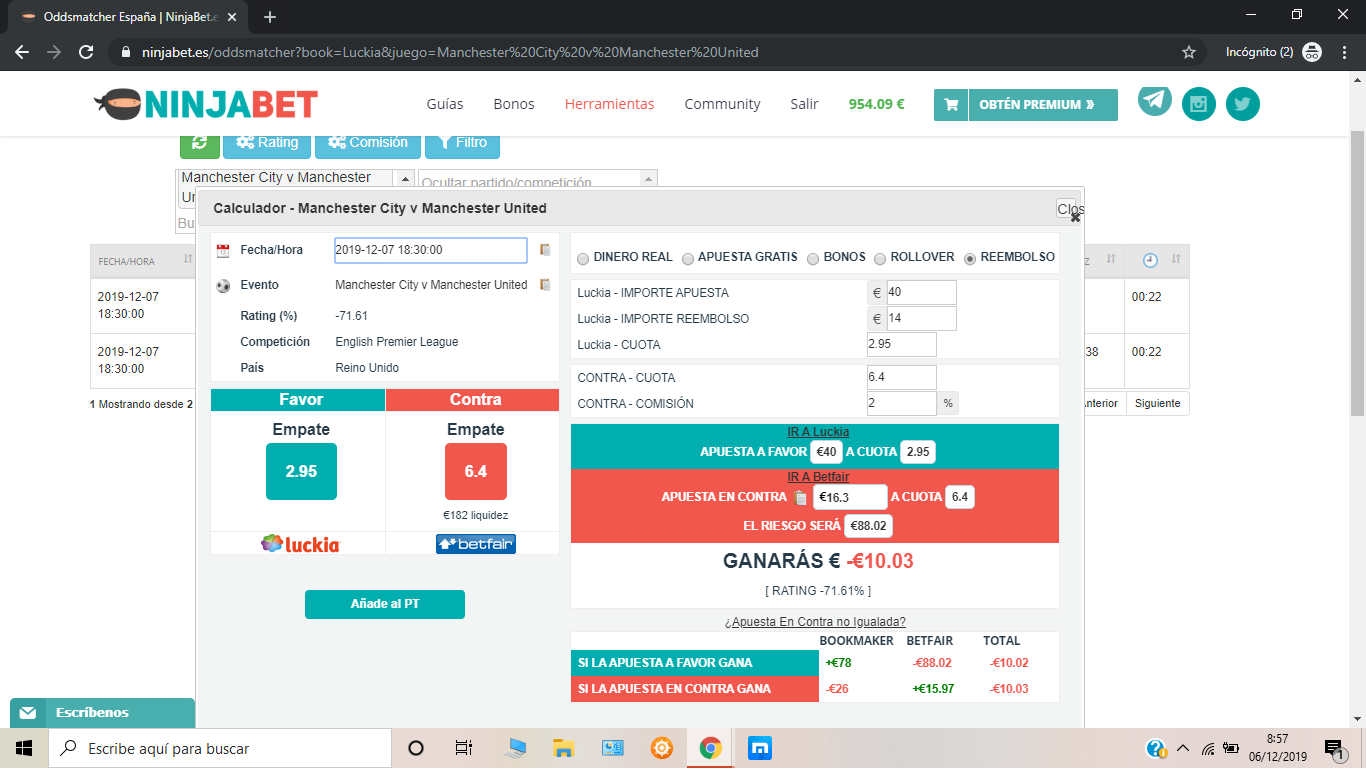Click the Fecha/Hora date field

pos(431,250)
